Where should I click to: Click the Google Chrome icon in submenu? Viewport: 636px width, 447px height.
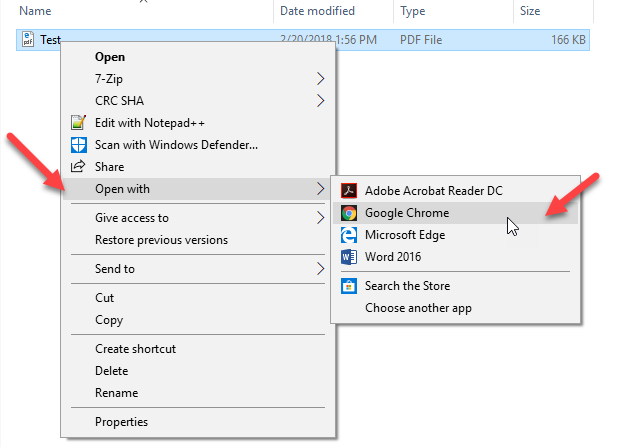(348, 213)
